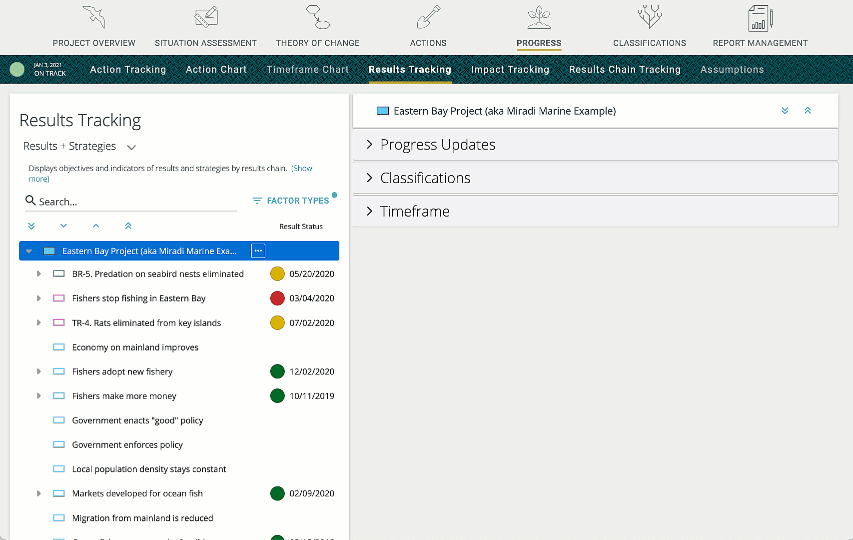Open the Theory of Change icon

[317, 18]
